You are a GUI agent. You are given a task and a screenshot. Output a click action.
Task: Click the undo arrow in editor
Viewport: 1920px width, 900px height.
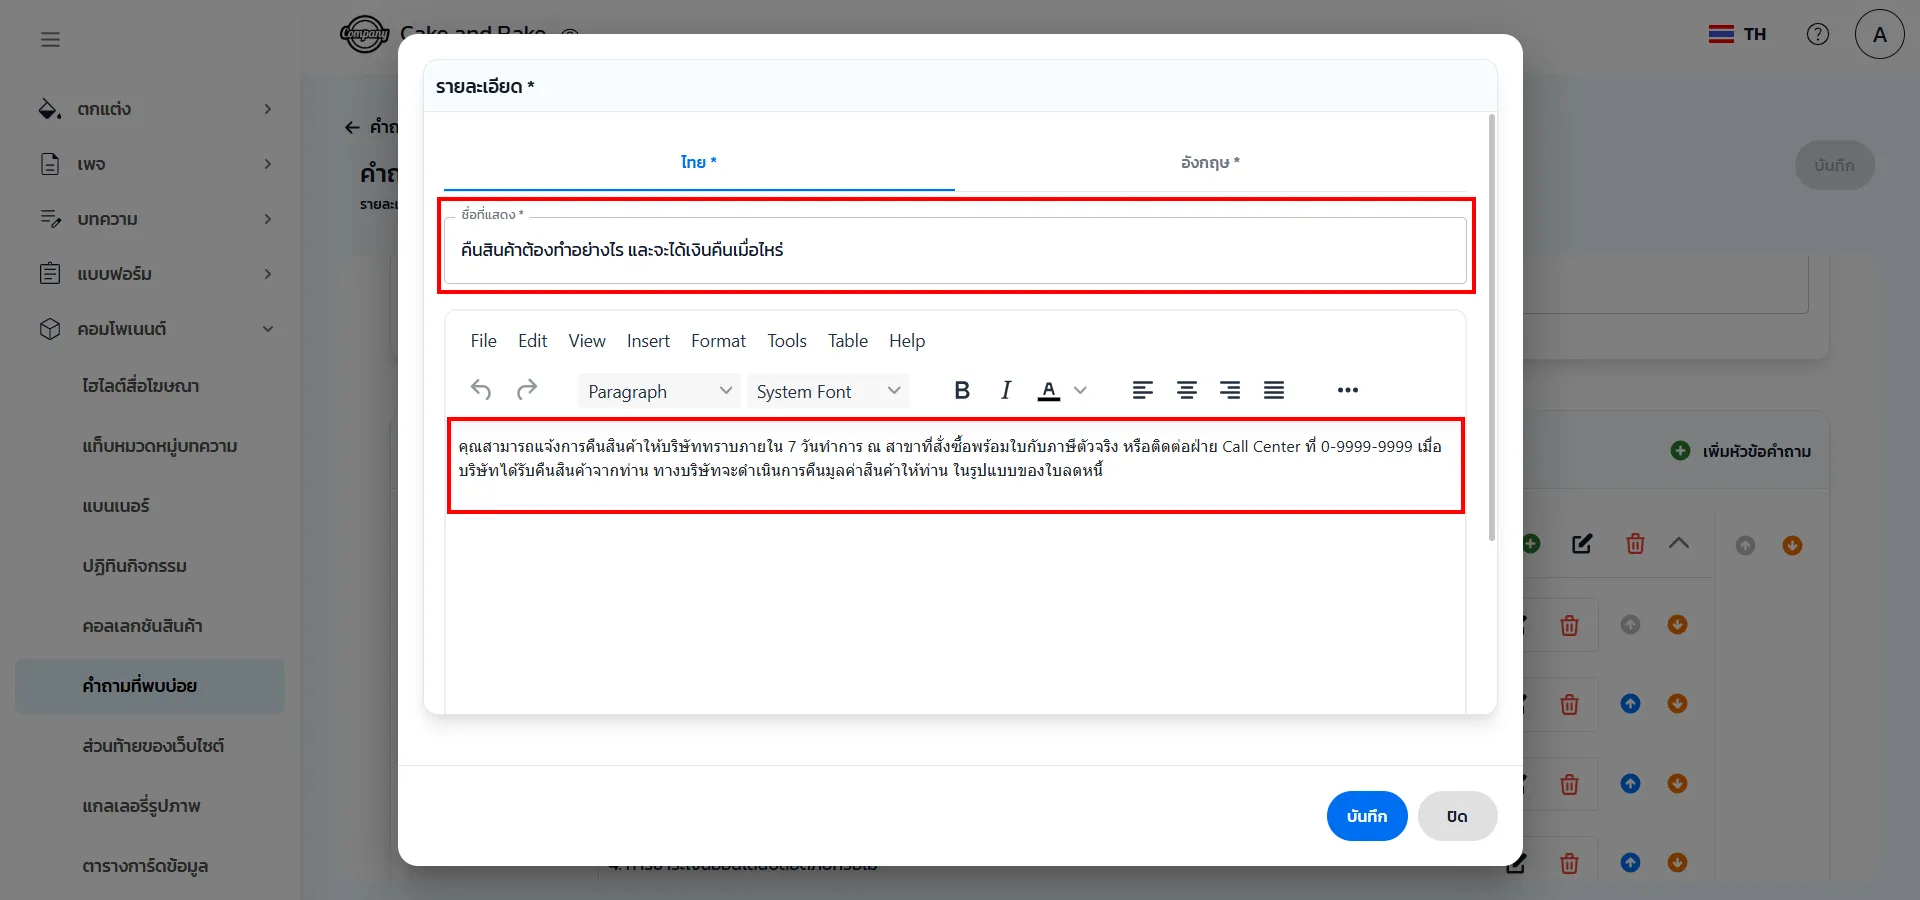tap(481, 391)
